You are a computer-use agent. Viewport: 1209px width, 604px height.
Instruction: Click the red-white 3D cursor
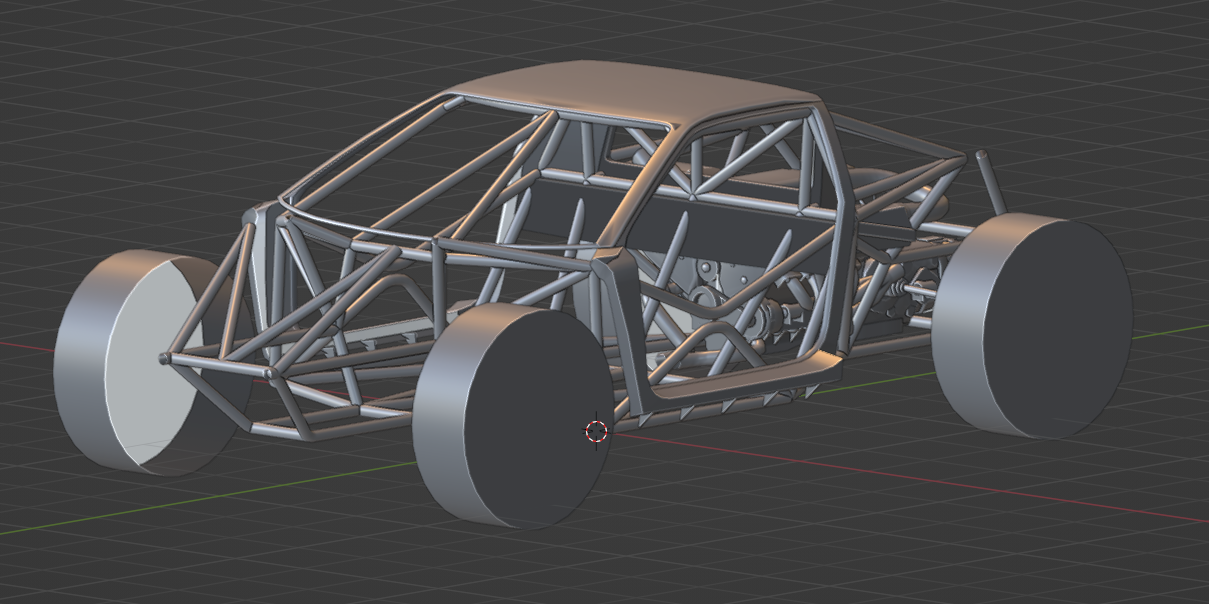pyautogui.click(x=596, y=431)
